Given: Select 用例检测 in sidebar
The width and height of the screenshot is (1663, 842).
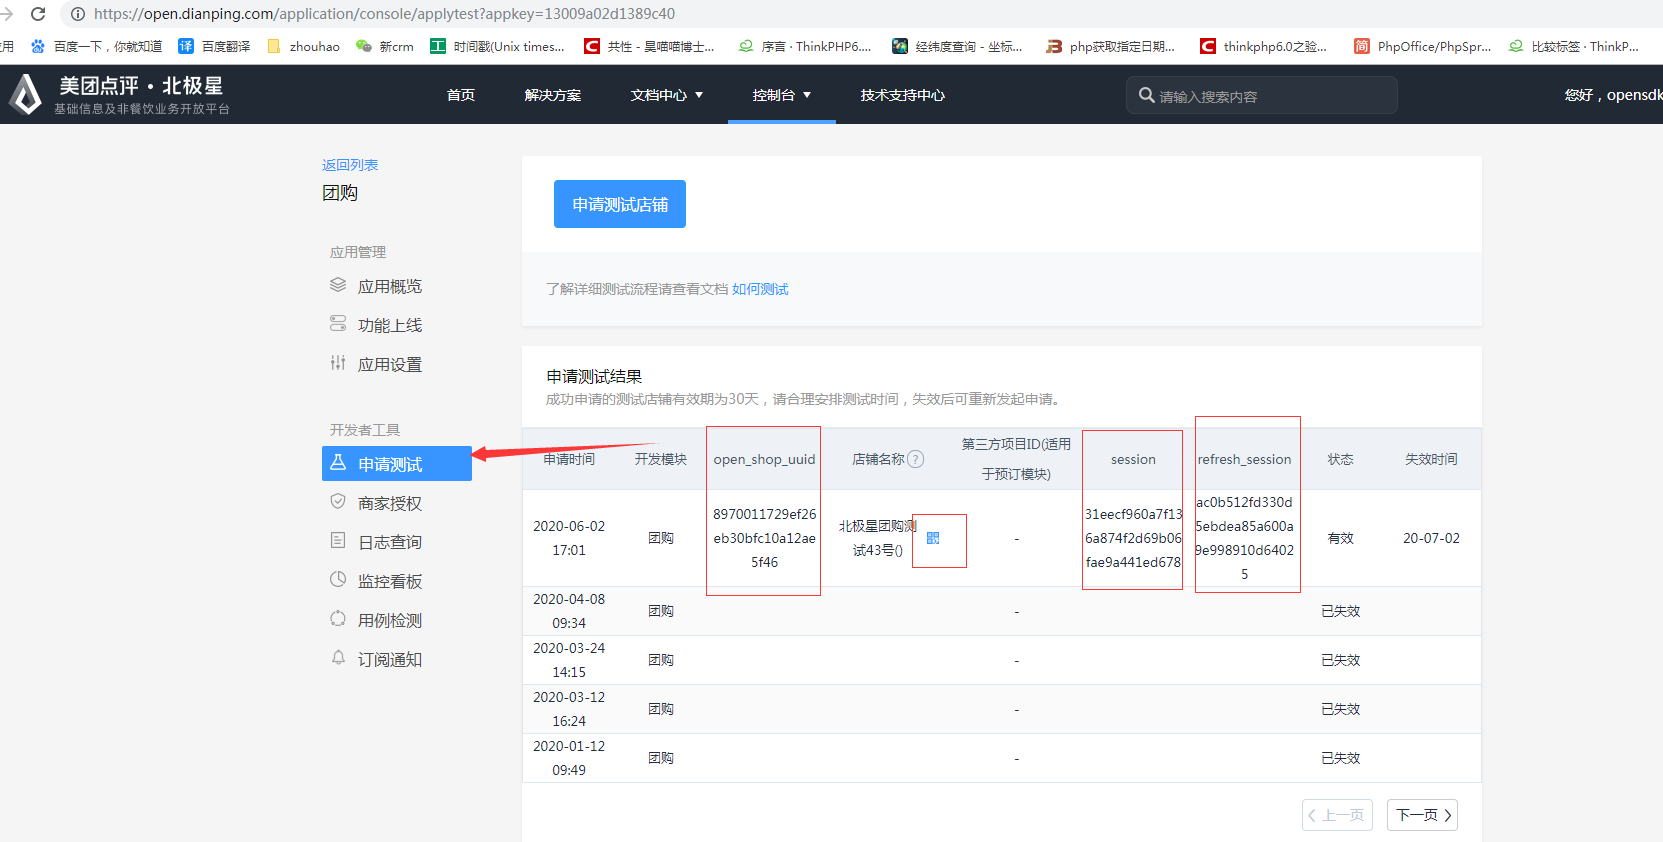Looking at the screenshot, I should click(x=390, y=620).
